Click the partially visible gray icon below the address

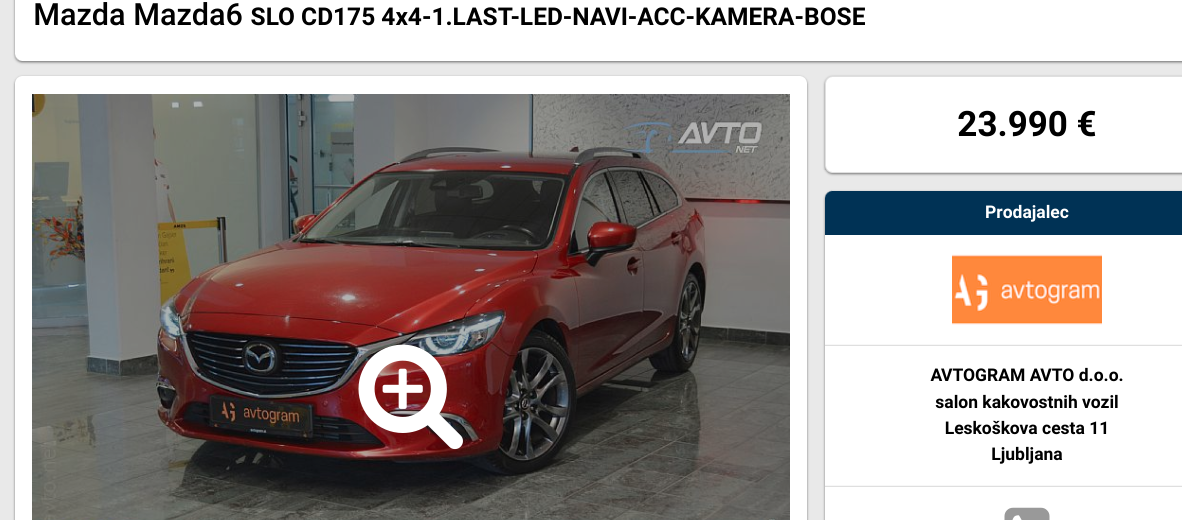pos(1026,514)
